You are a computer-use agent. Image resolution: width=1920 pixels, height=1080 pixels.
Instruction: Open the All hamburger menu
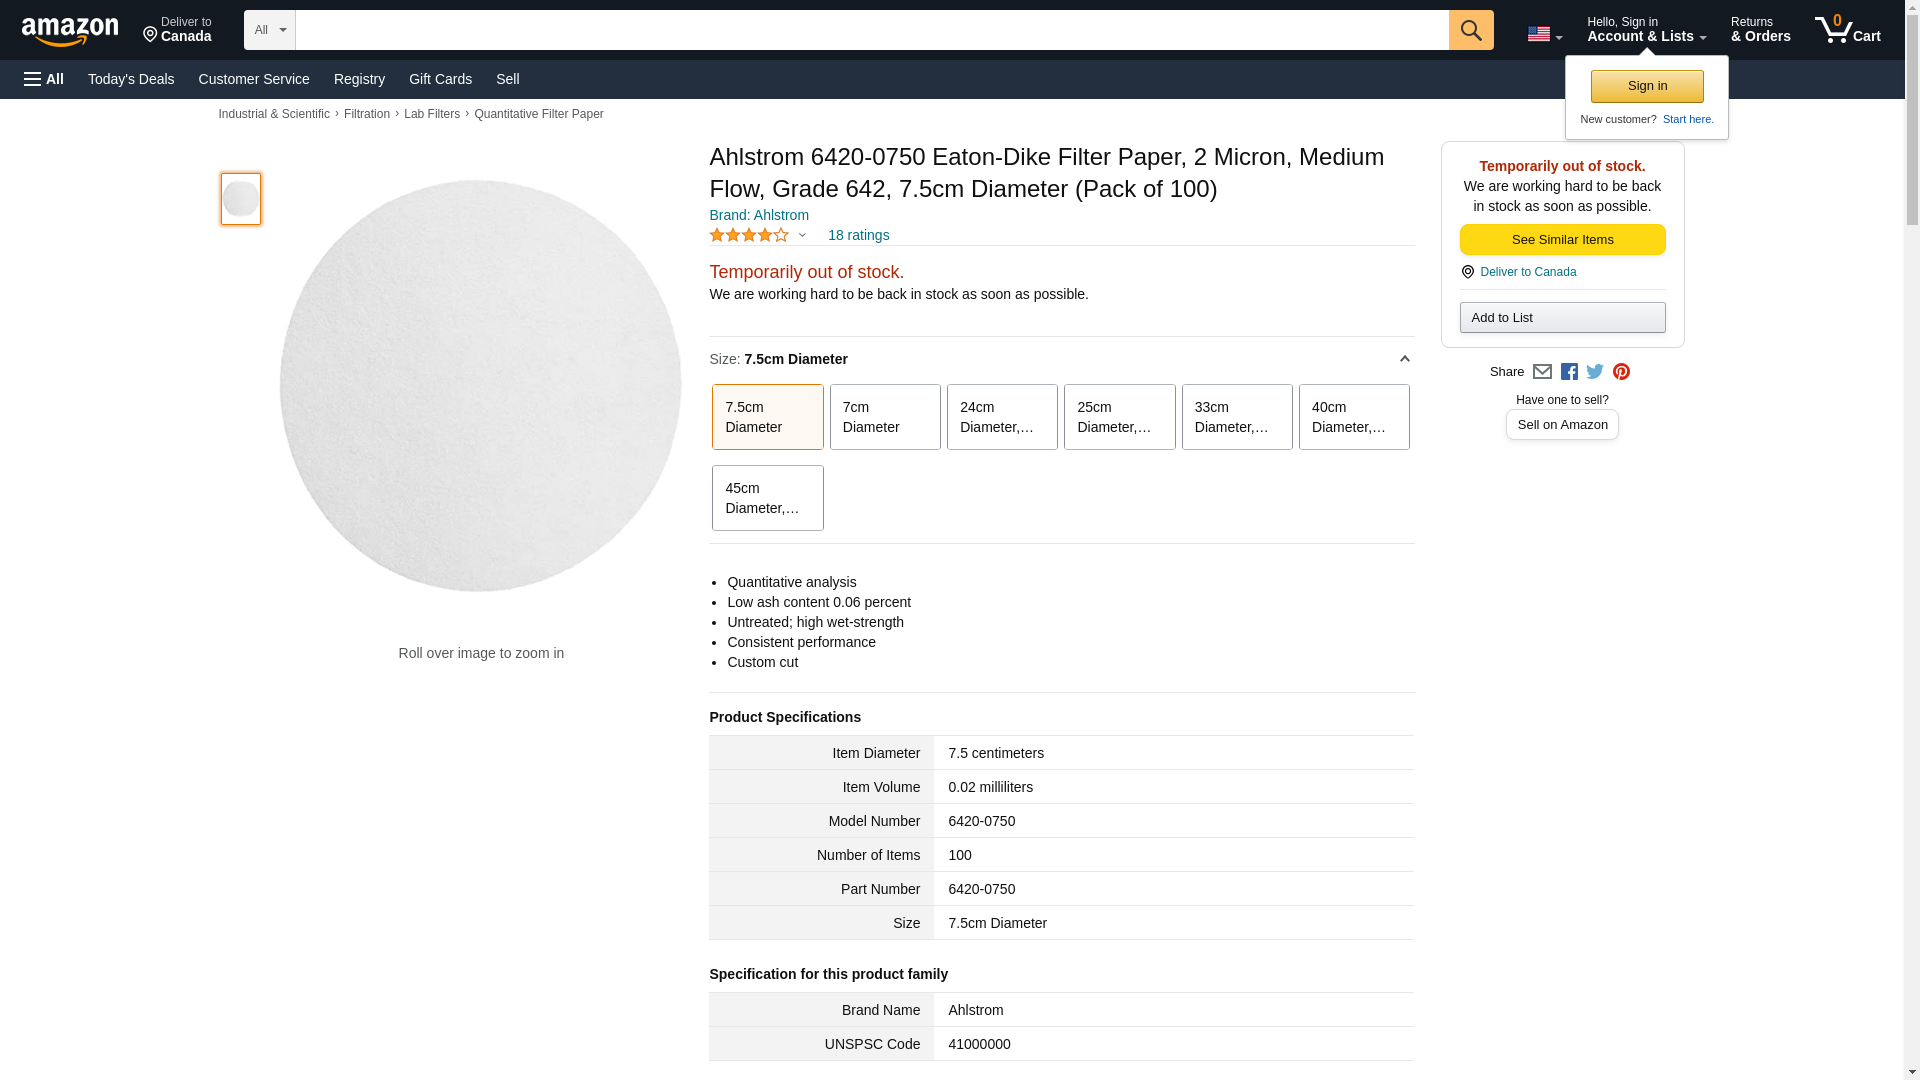[x=44, y=79]
